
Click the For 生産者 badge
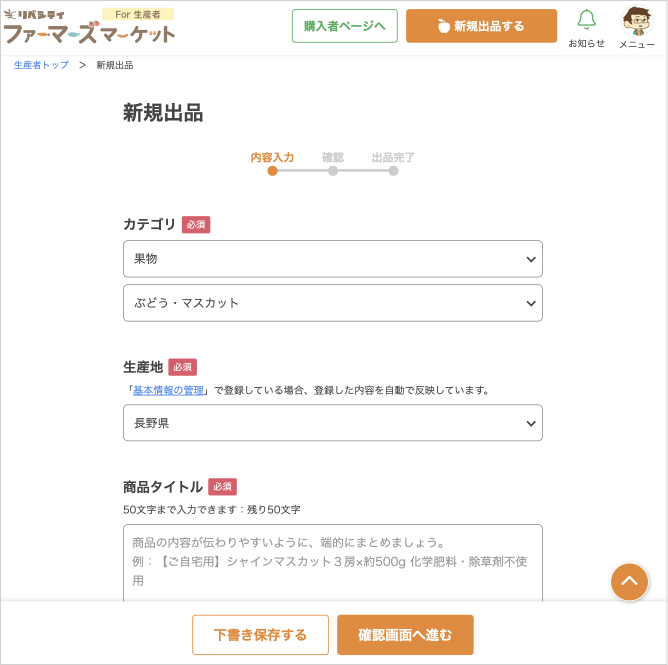click(x=138, y=14)
